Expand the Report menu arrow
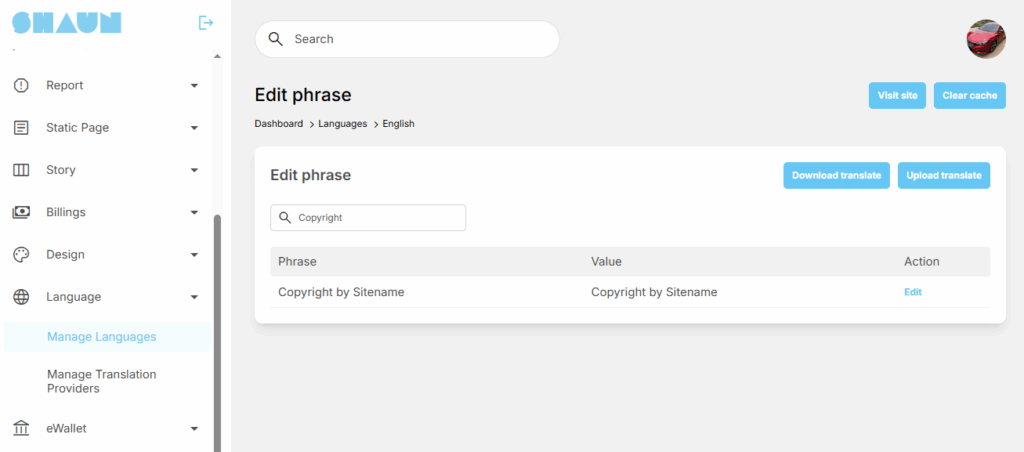Viewport: 1024px width, 452px height. [x=194, y=86]
